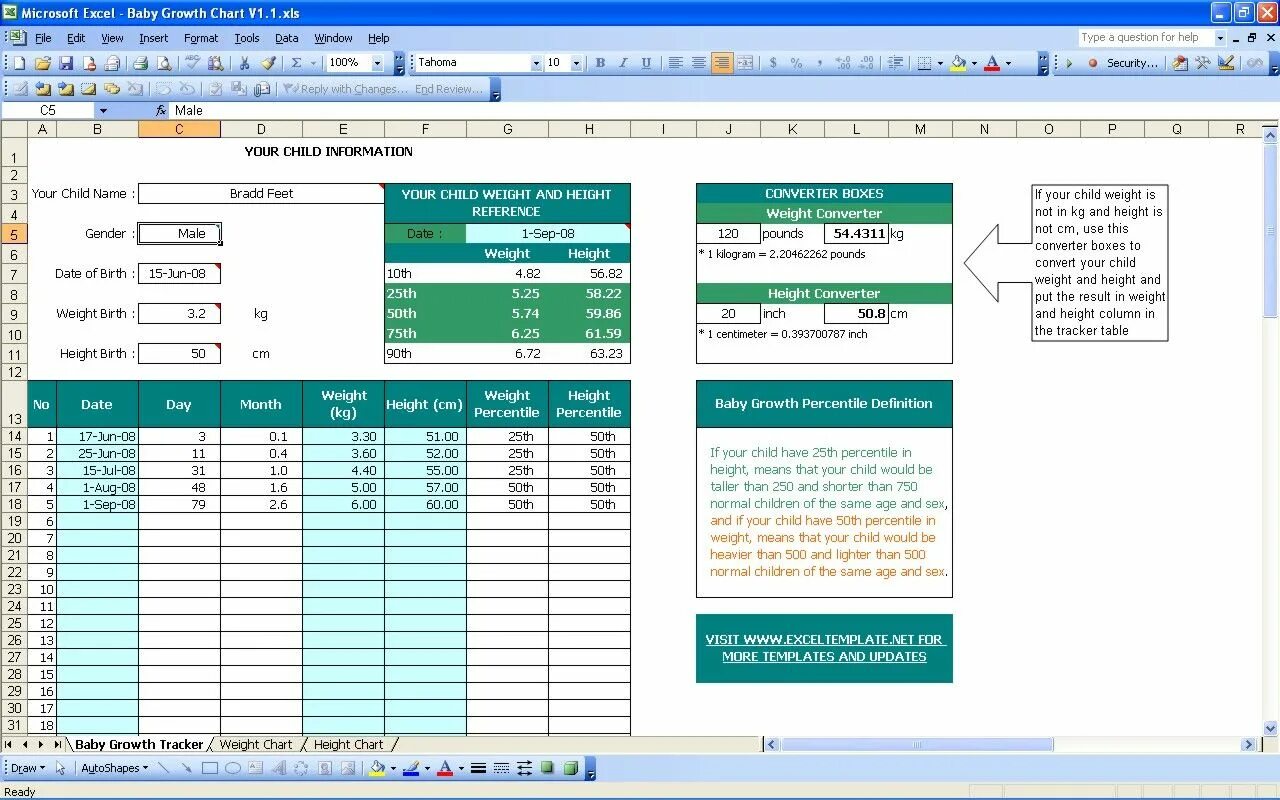Open the File menu

pos(43,38)
